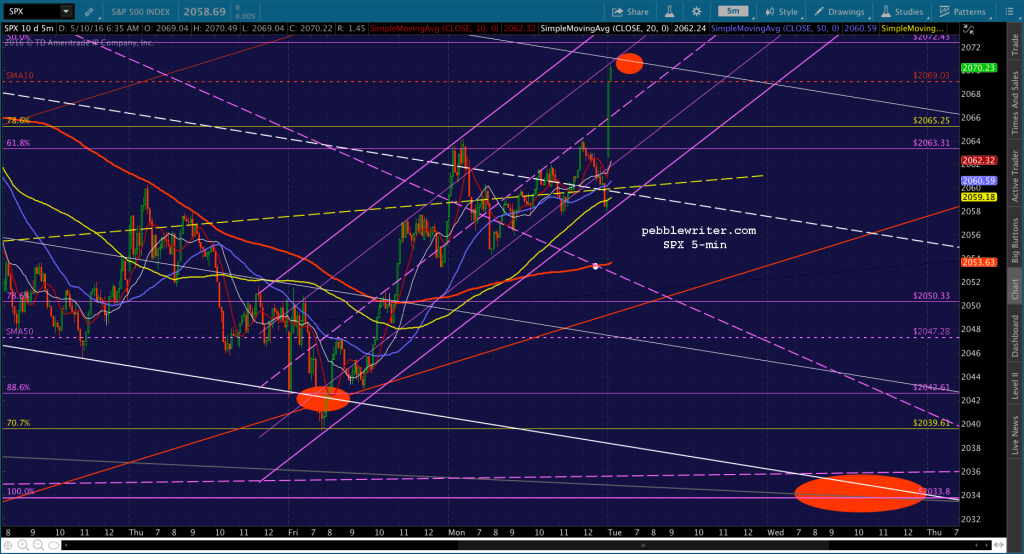1024x554 pixels.
Task: Click the $2039.61 level label
Action: coord(931,423)
